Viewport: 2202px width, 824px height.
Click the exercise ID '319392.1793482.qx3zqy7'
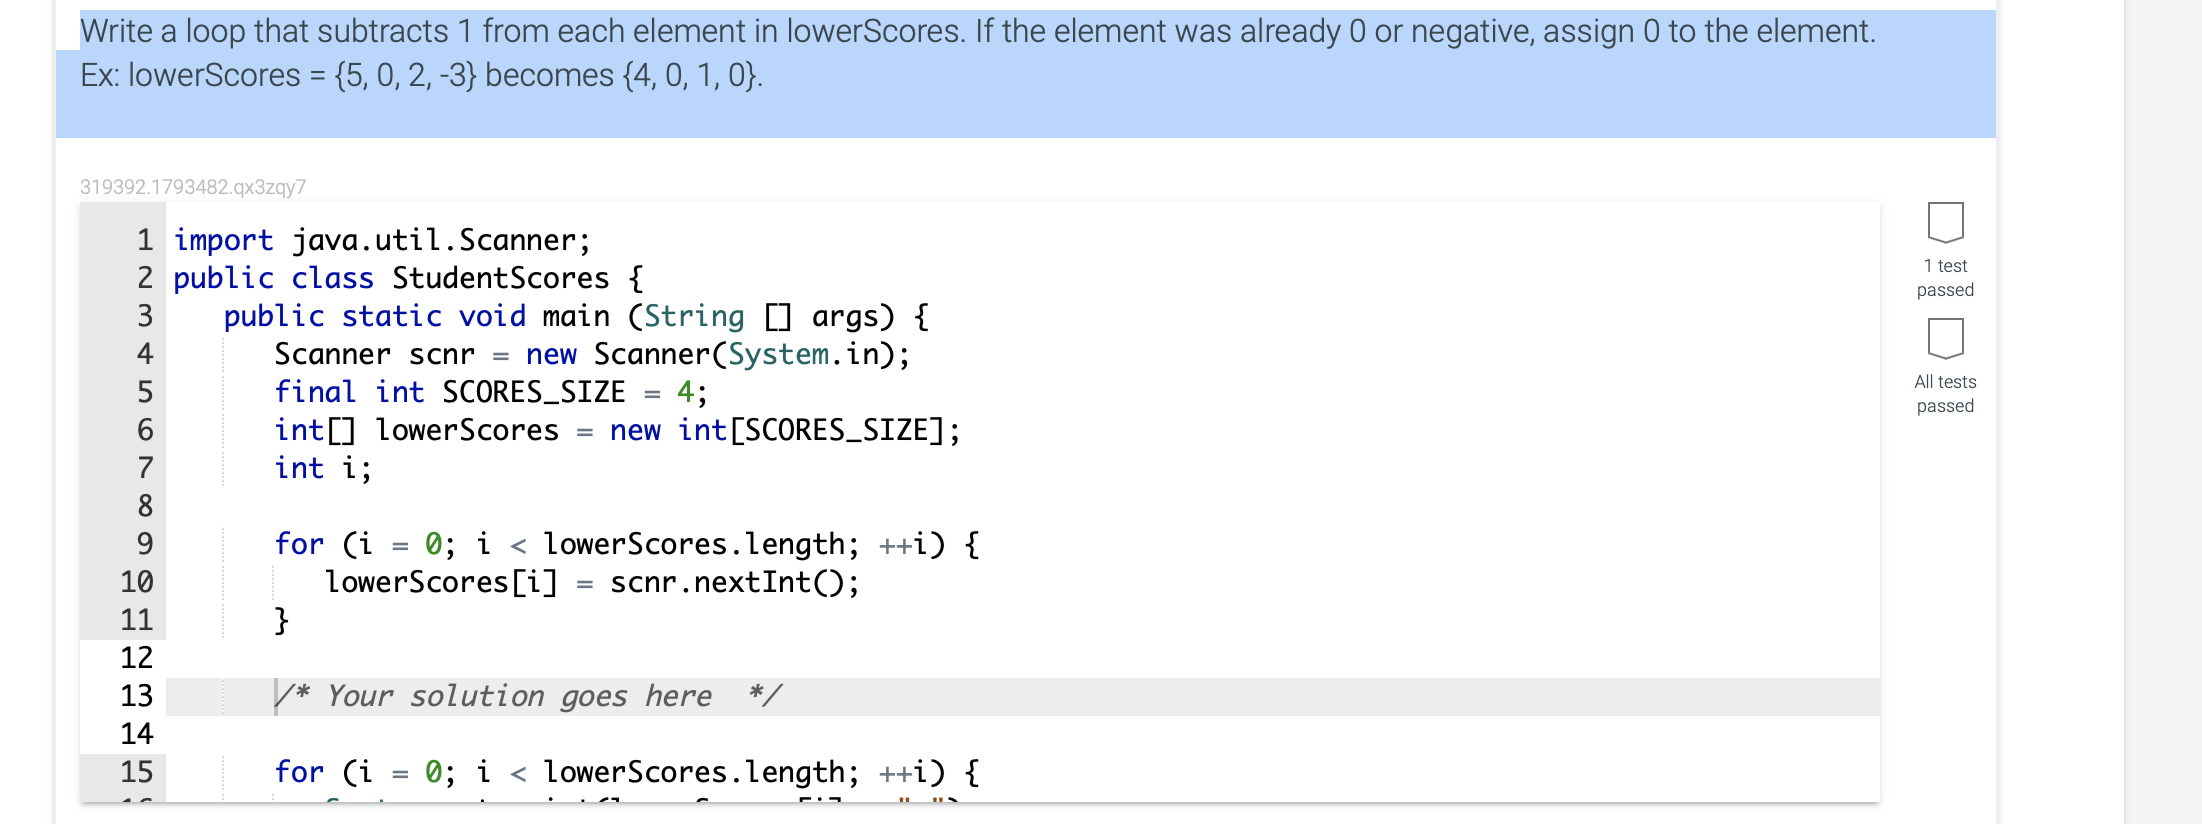(193, 185)
